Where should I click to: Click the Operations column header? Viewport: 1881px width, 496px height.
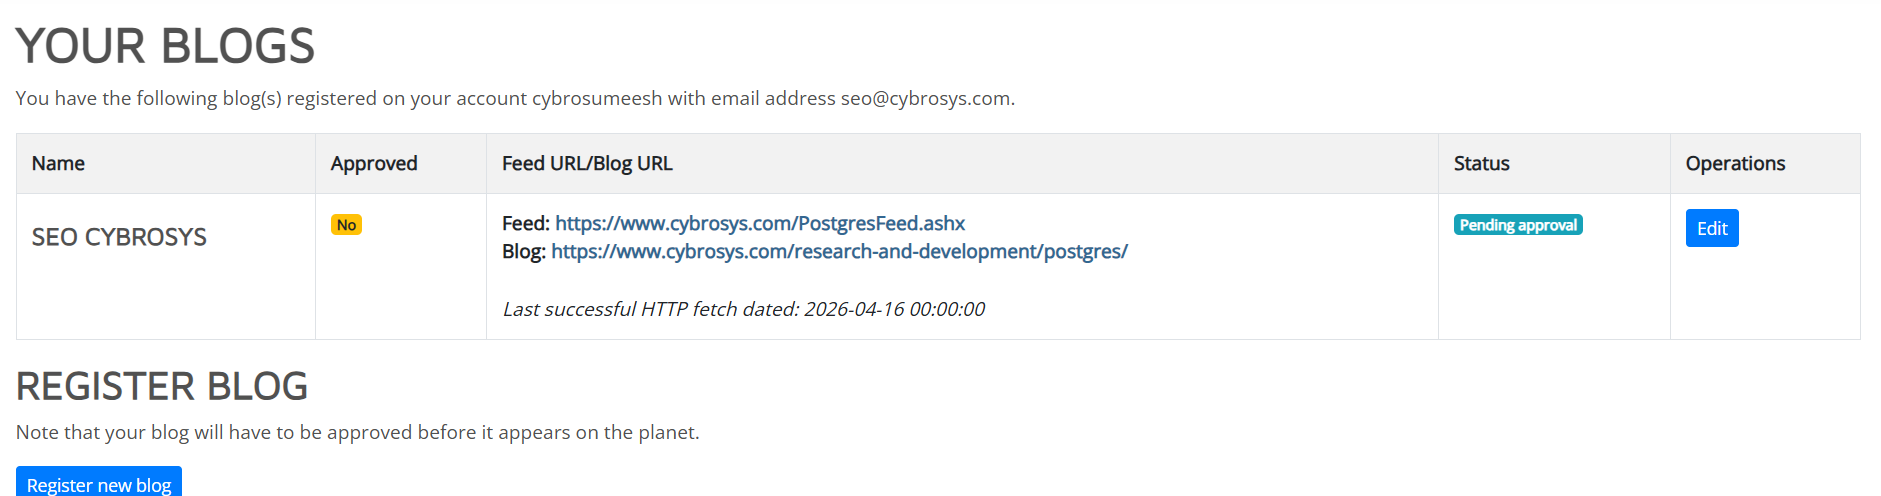coord(1735,163)
